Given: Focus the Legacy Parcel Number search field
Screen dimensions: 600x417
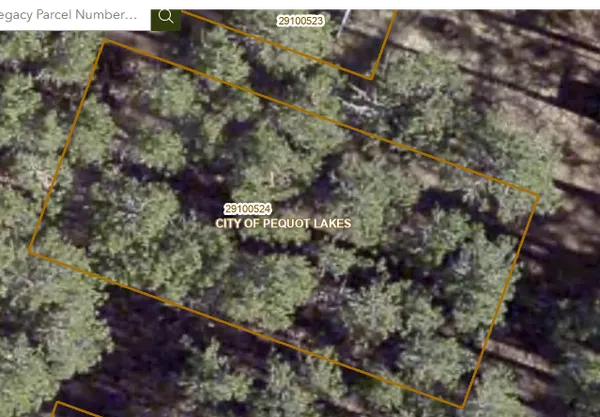Looking at the screenshot, I should [x=75, y=15].
